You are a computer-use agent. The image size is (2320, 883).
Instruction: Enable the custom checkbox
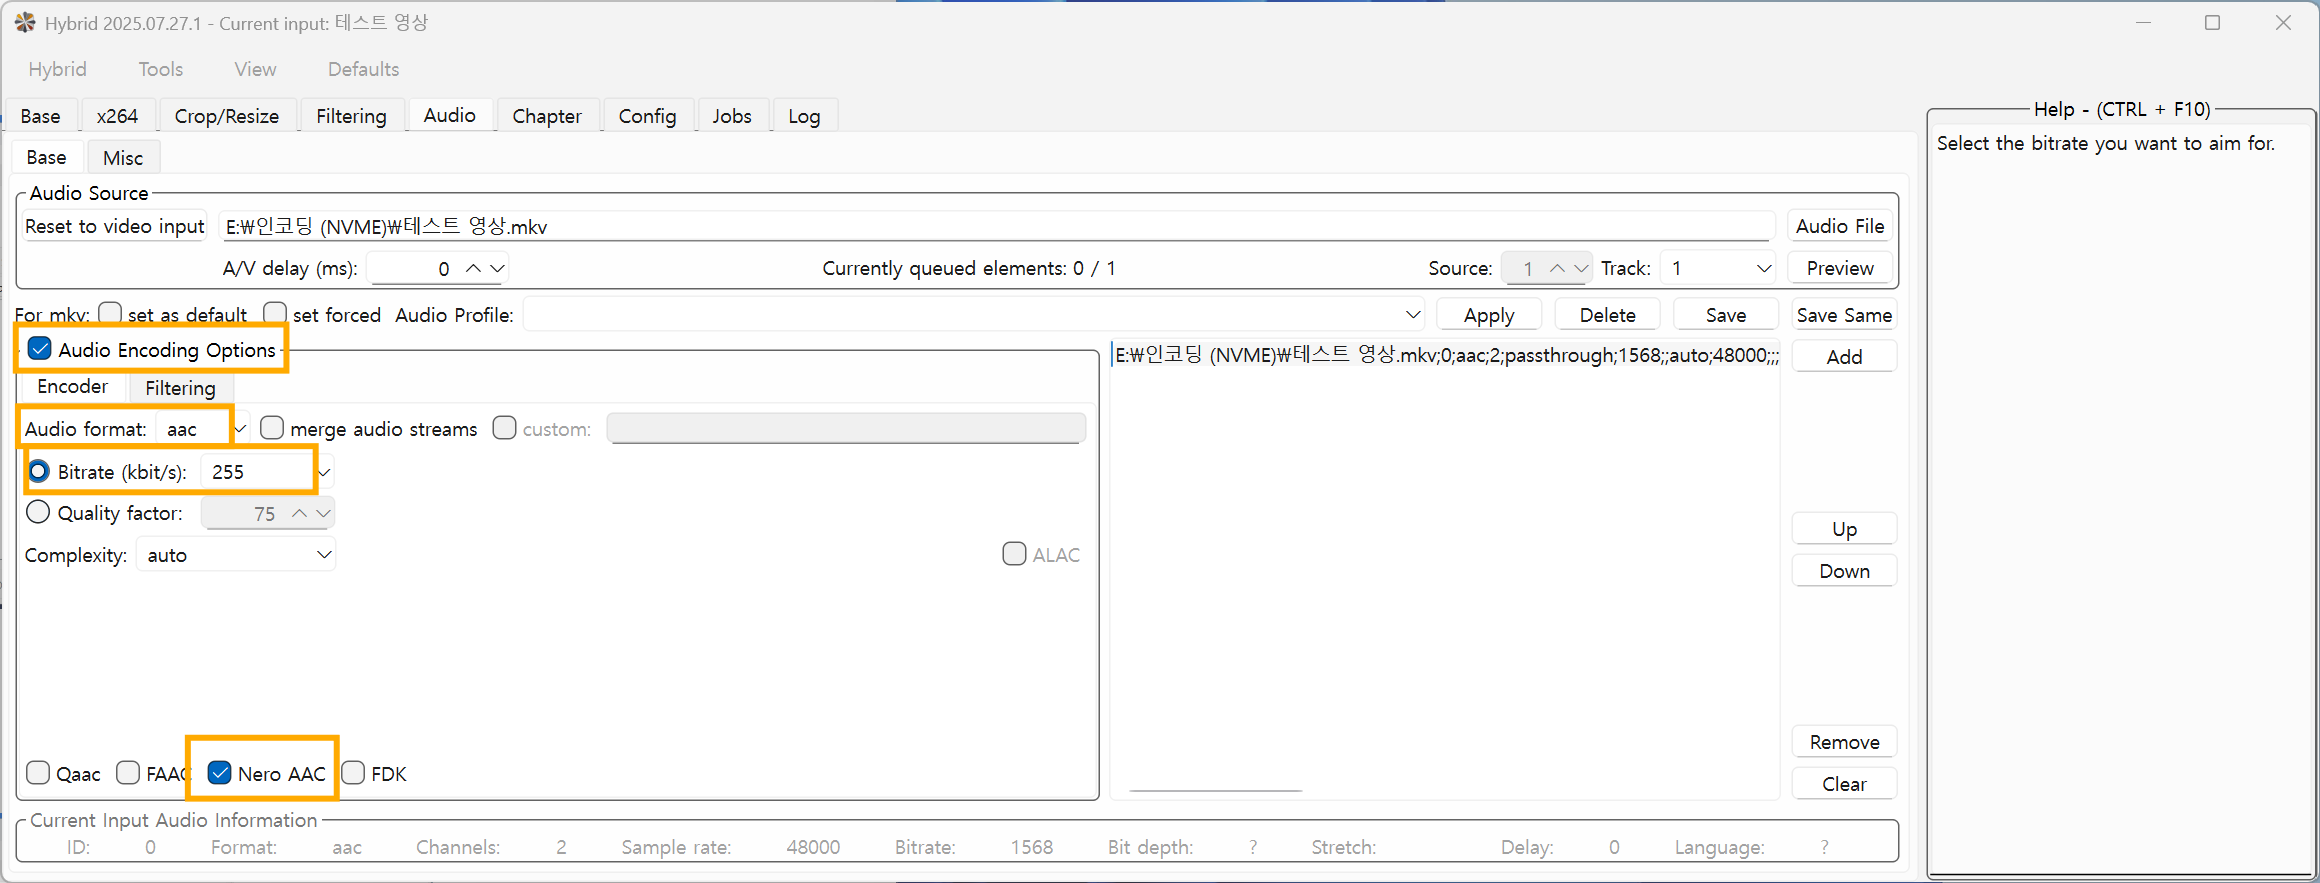[504, 428]
